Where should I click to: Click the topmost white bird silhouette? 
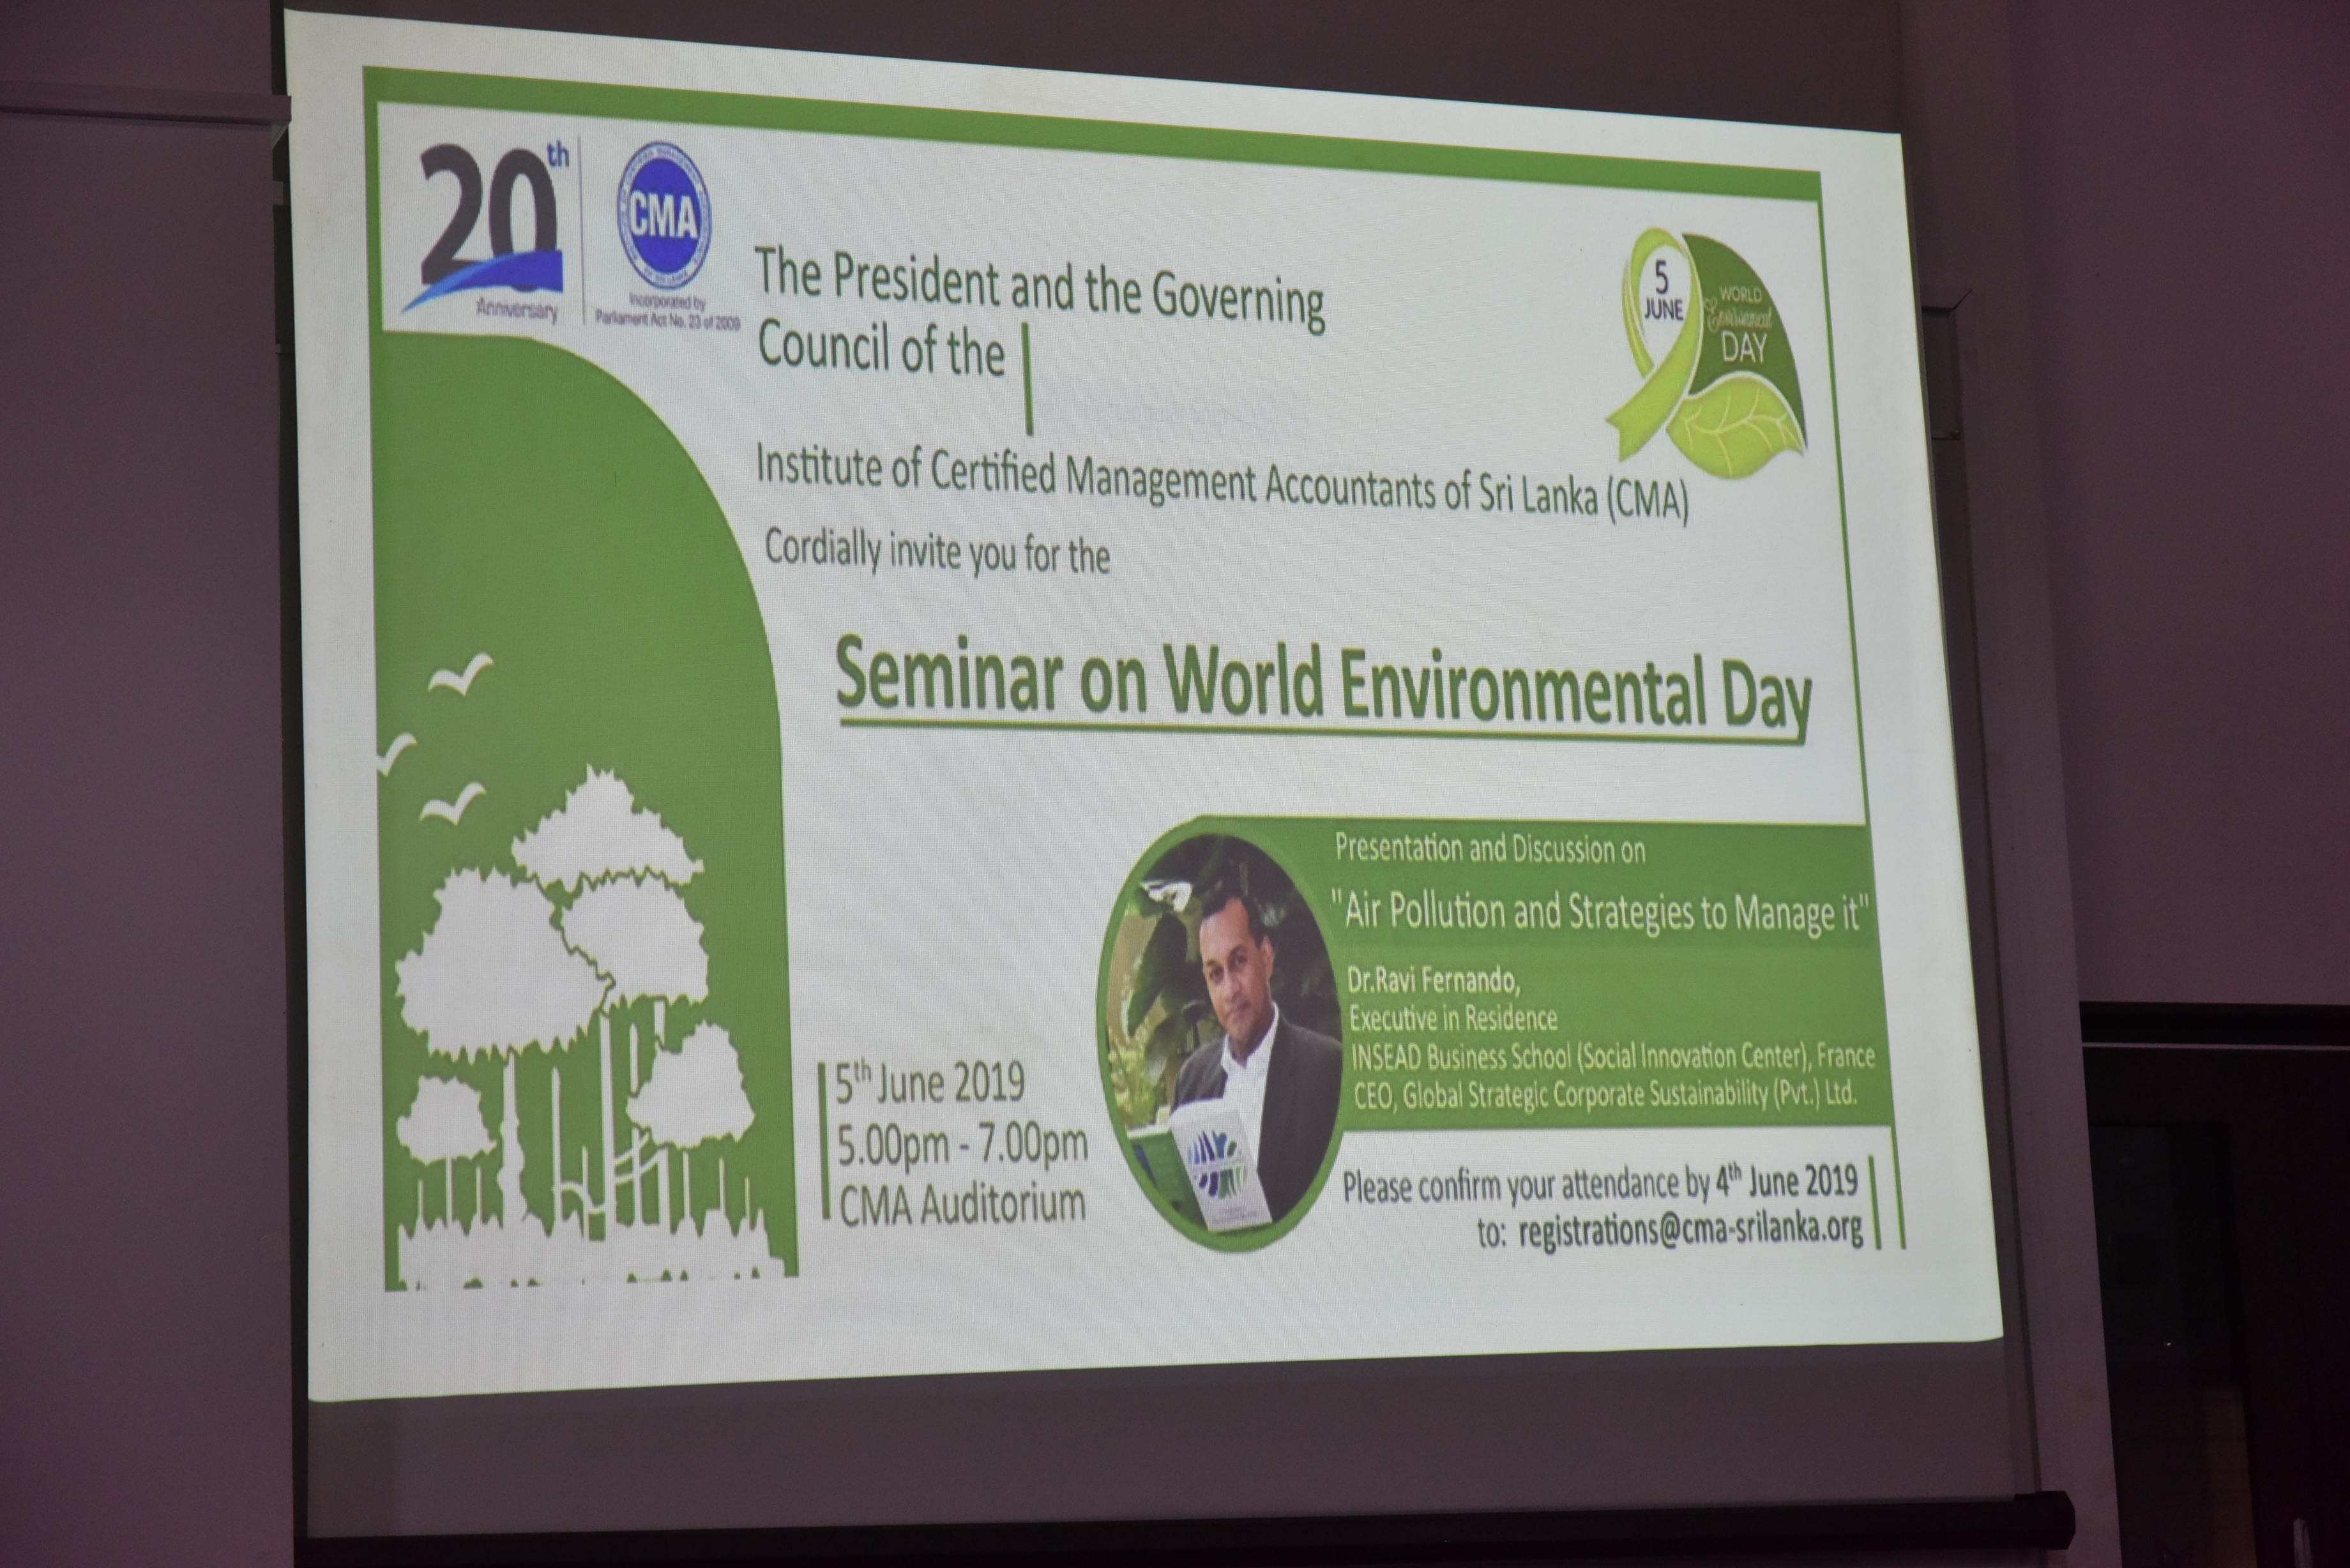coord(461,674)
